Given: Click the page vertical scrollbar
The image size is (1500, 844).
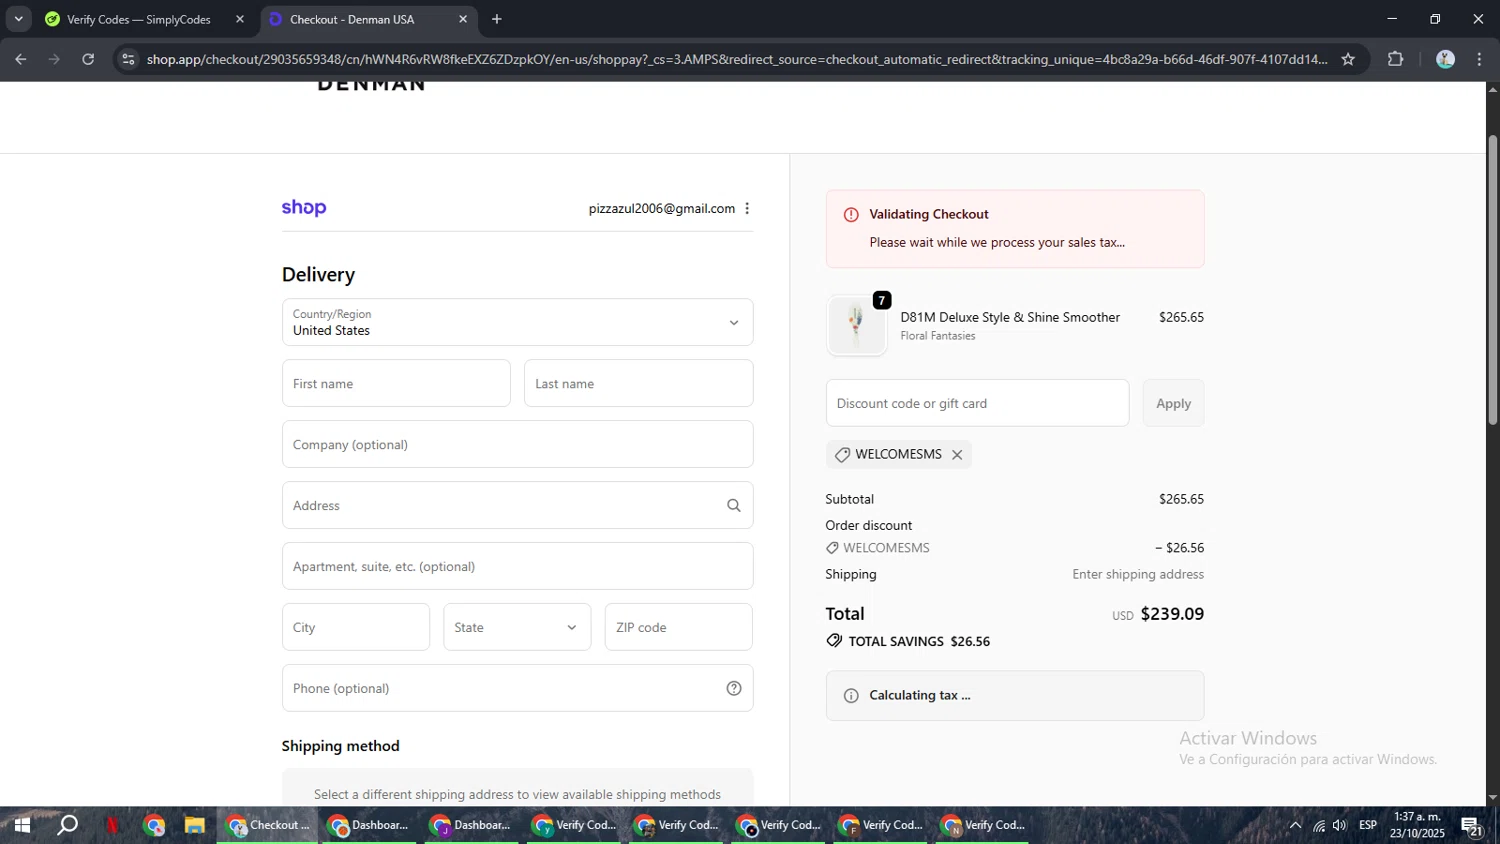Looking at the screenshot, I should pos(1492,280).
